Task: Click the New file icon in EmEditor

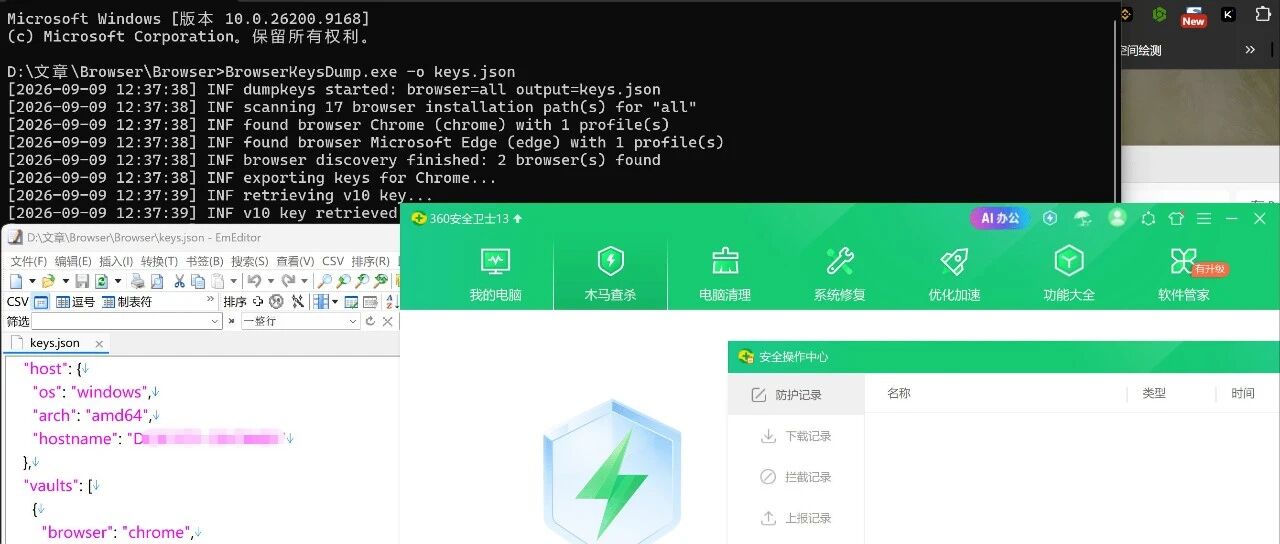Action: 16,281
